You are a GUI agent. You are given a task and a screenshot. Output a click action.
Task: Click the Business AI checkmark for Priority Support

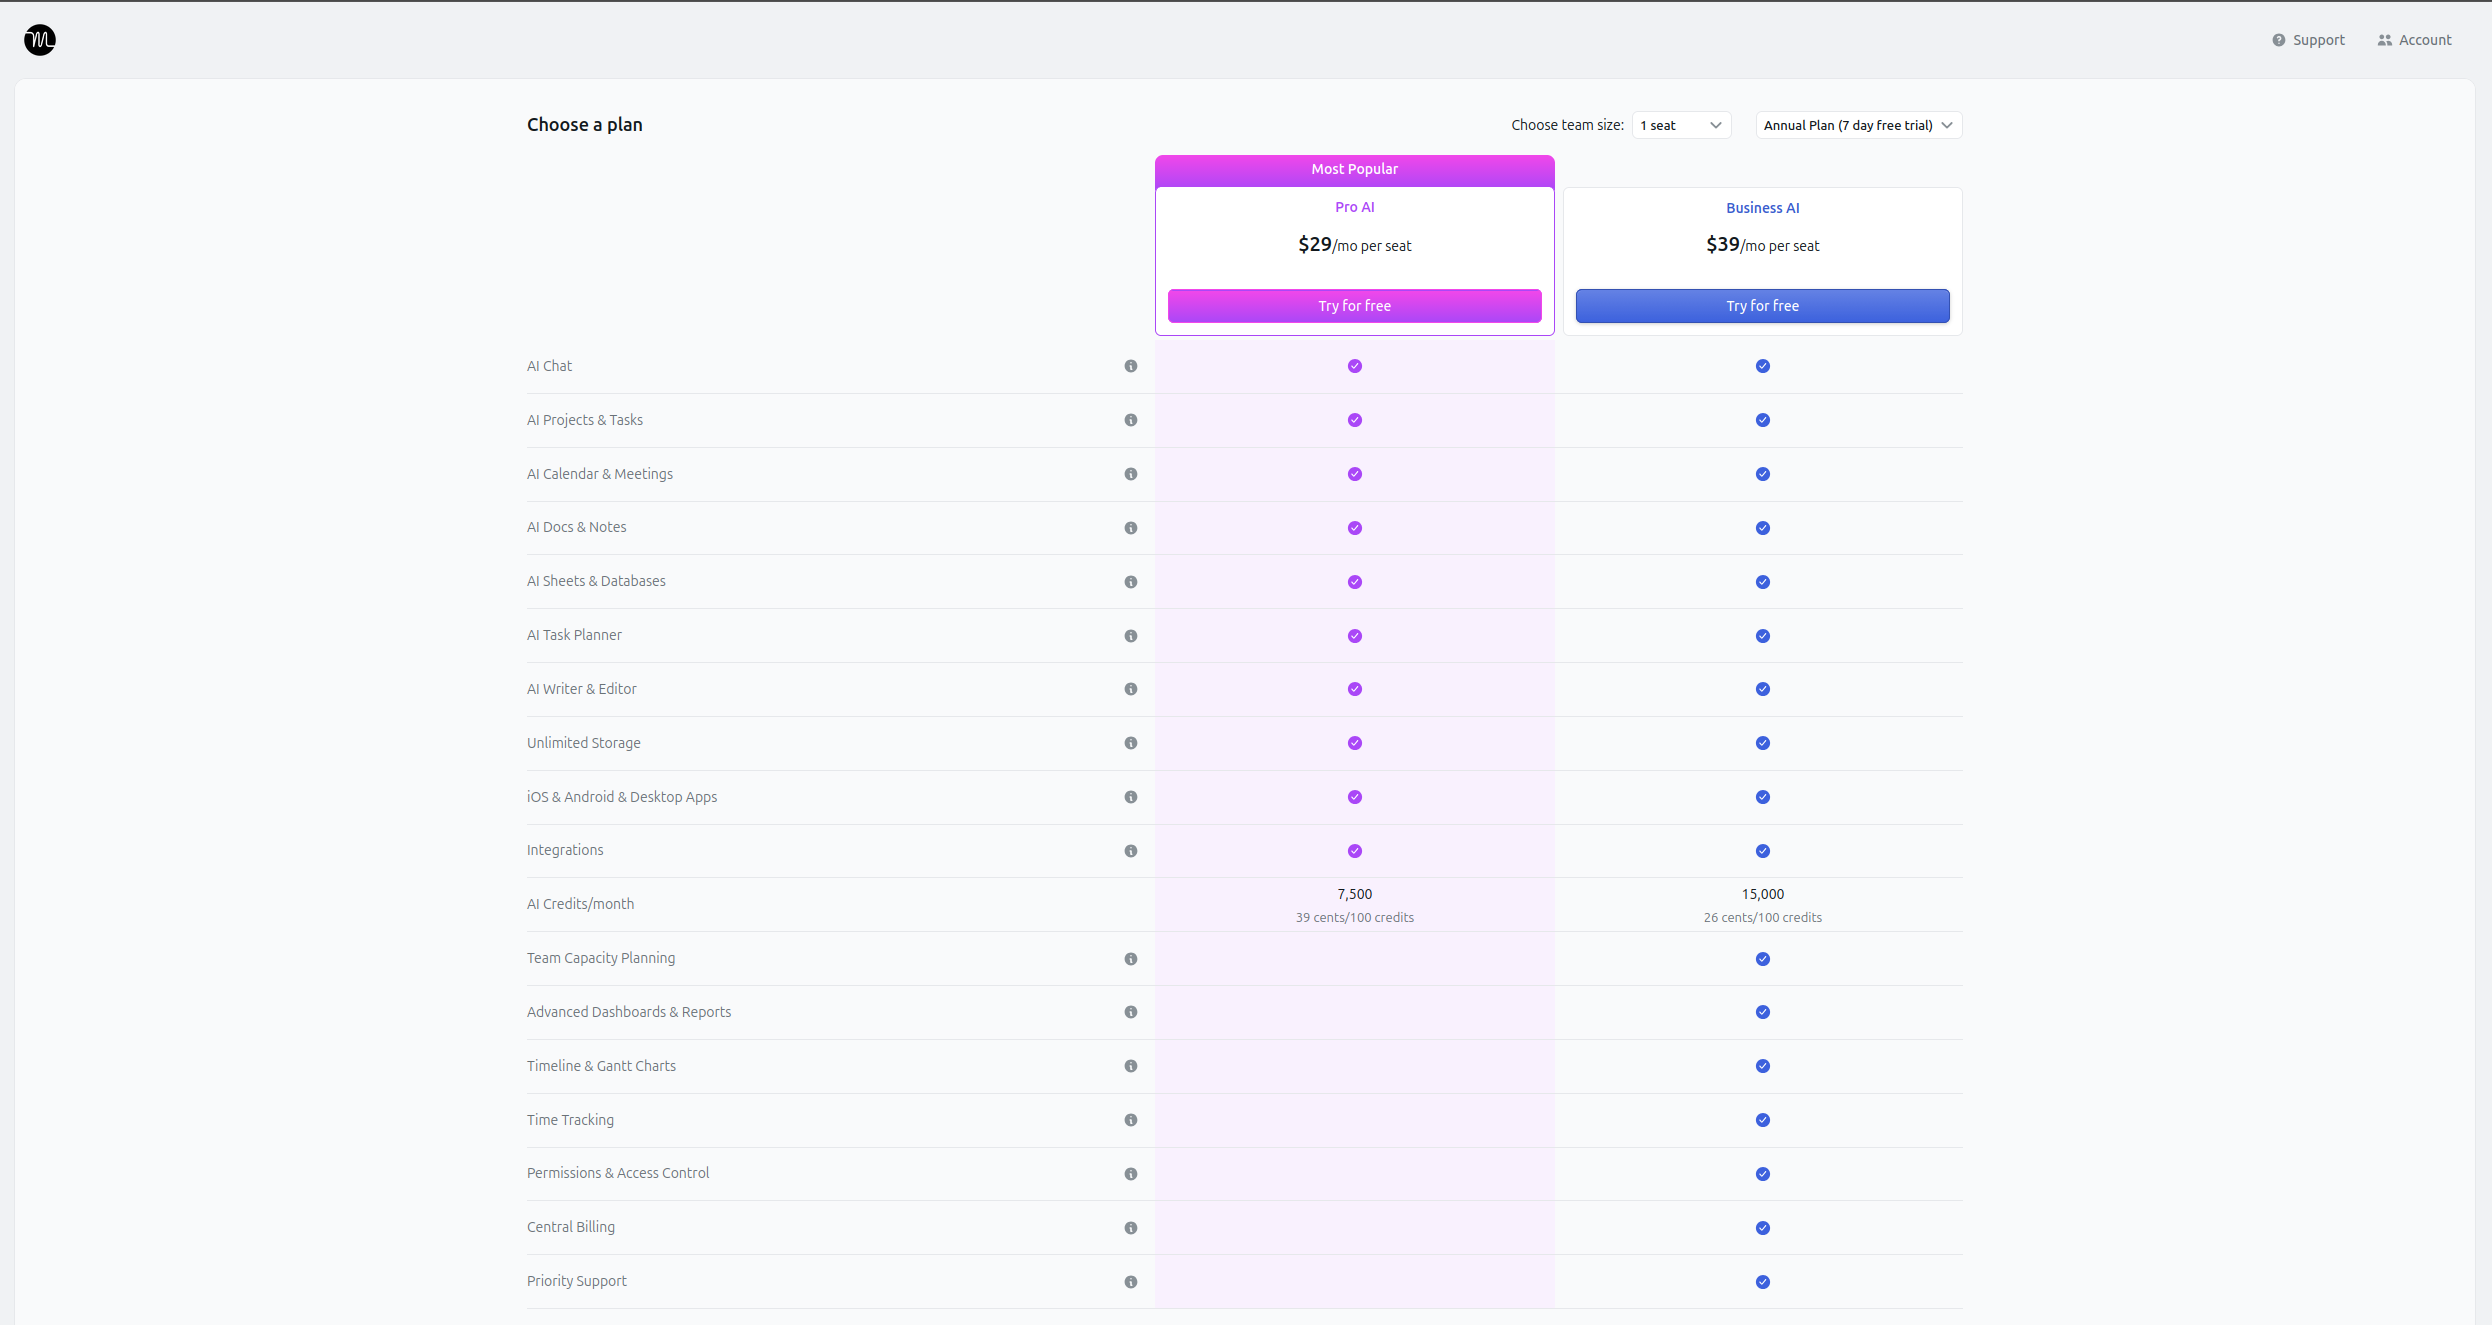tap(1763, 1282)
